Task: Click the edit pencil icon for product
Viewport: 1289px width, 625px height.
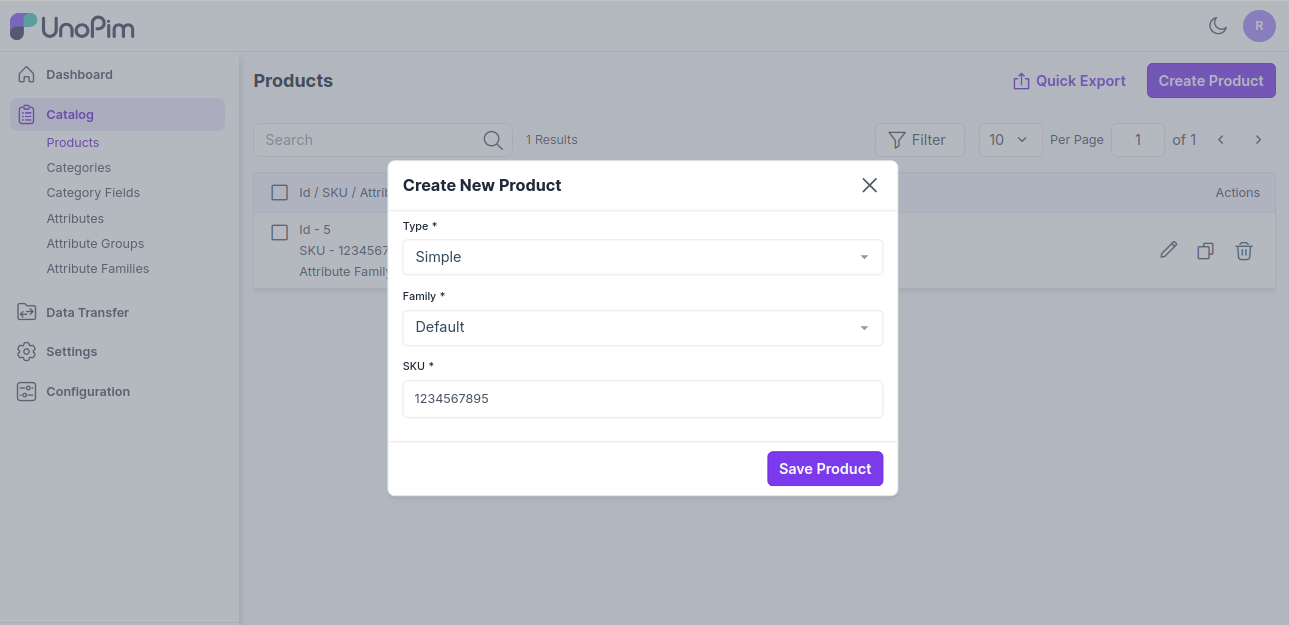Action: (x=1168, y=251)
